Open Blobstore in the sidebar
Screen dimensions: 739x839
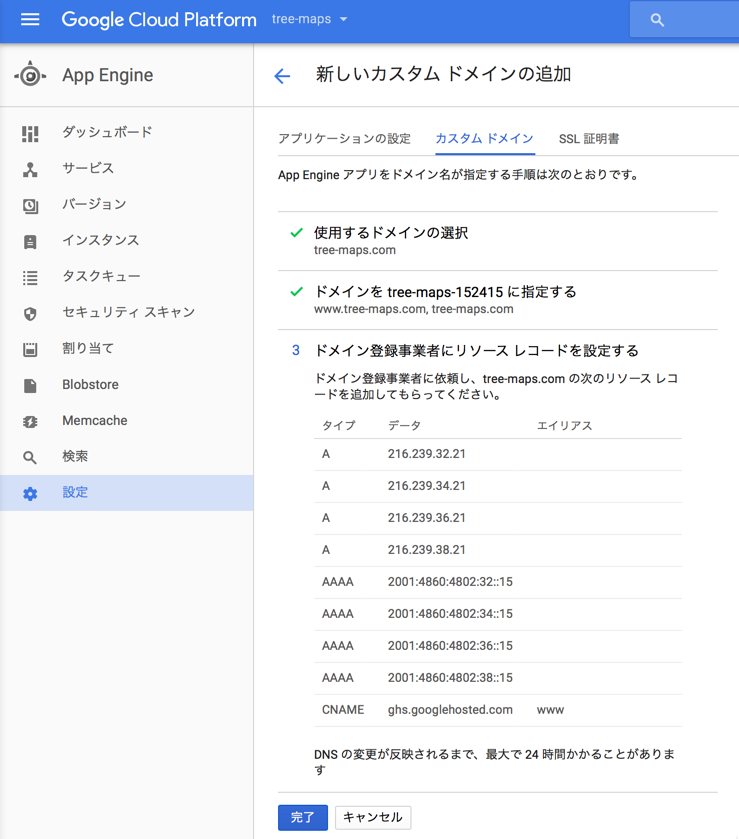(90, 384)
